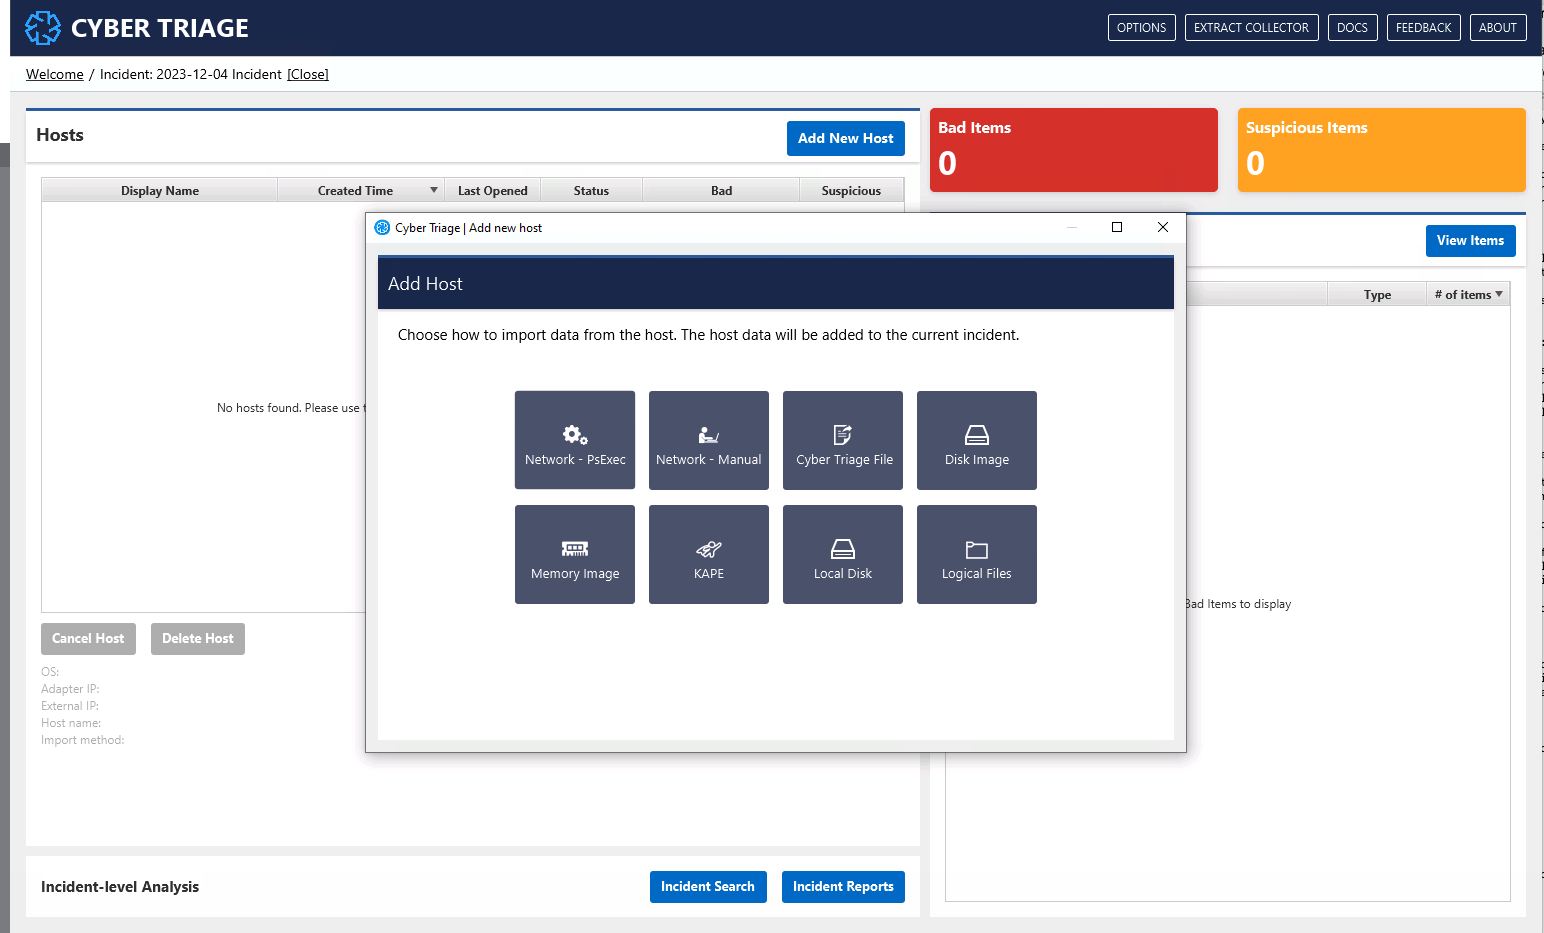Select the Network - PsExec import option
The image size is (1544, 933).
[575, 440]
